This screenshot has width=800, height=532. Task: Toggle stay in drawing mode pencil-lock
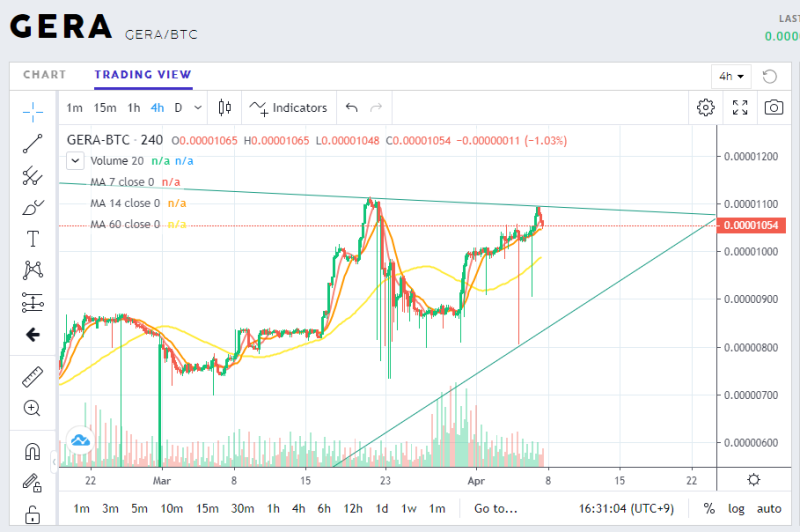(x=32, y=483)
